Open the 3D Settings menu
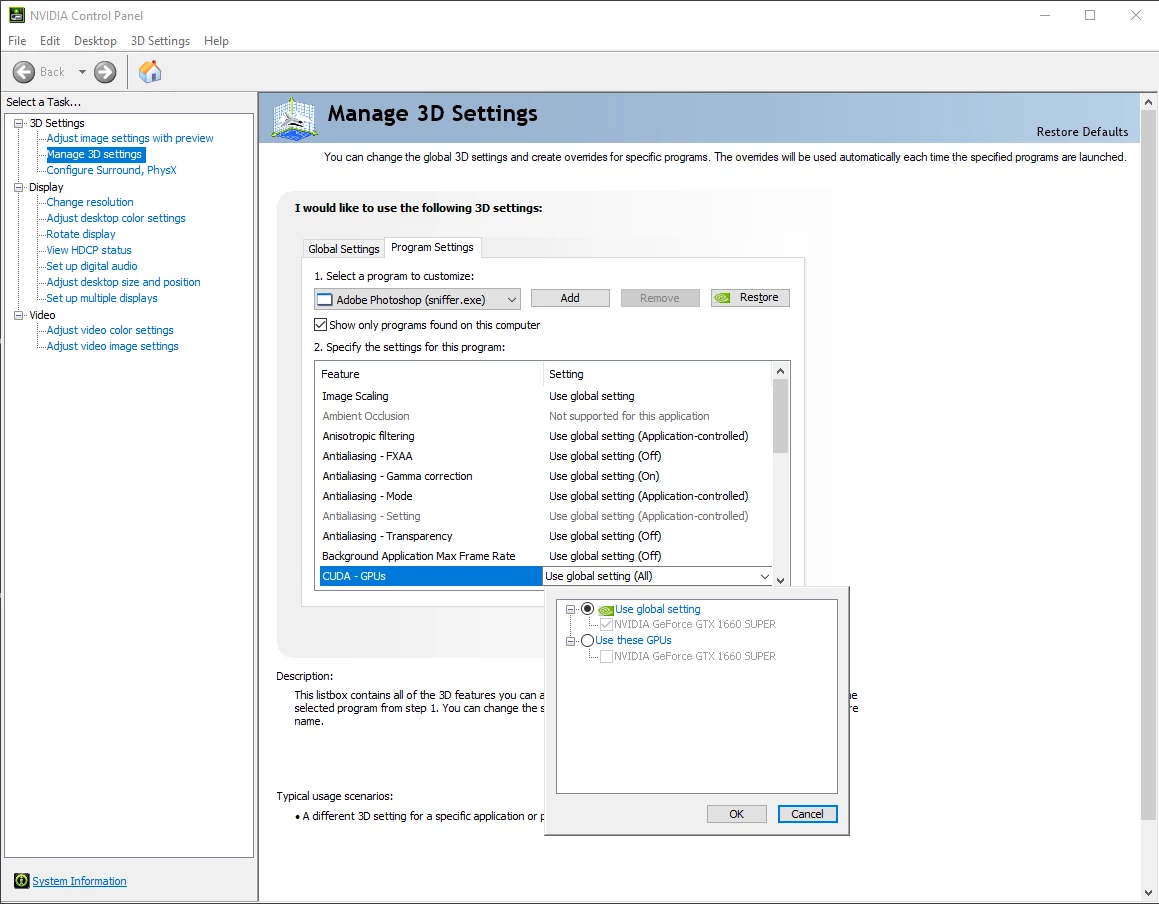 [x=160, y=41]
